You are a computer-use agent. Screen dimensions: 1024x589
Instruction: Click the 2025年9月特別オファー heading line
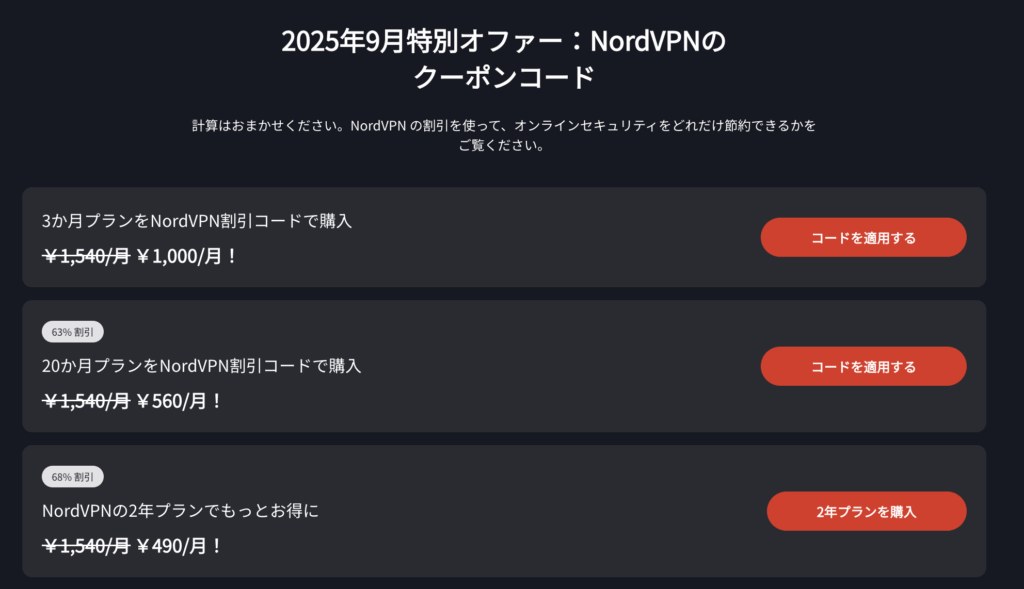(x=504, y=41)
